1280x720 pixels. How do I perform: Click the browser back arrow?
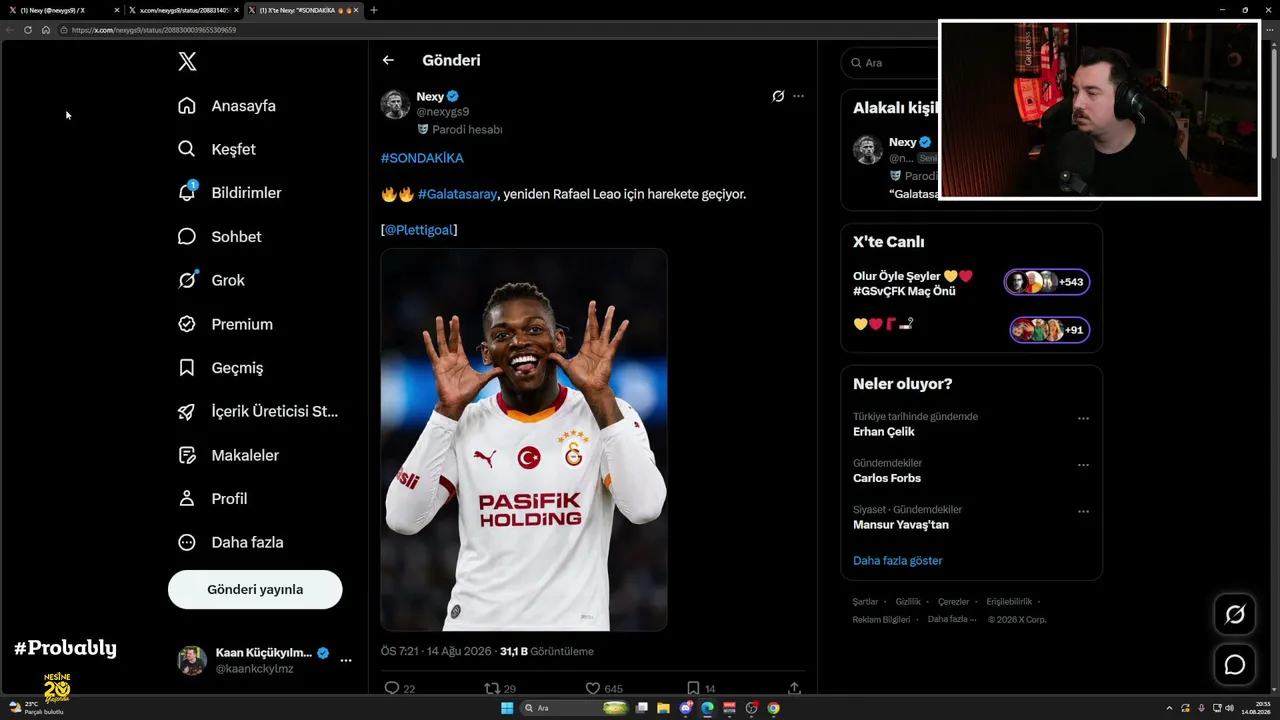(10, 30)
